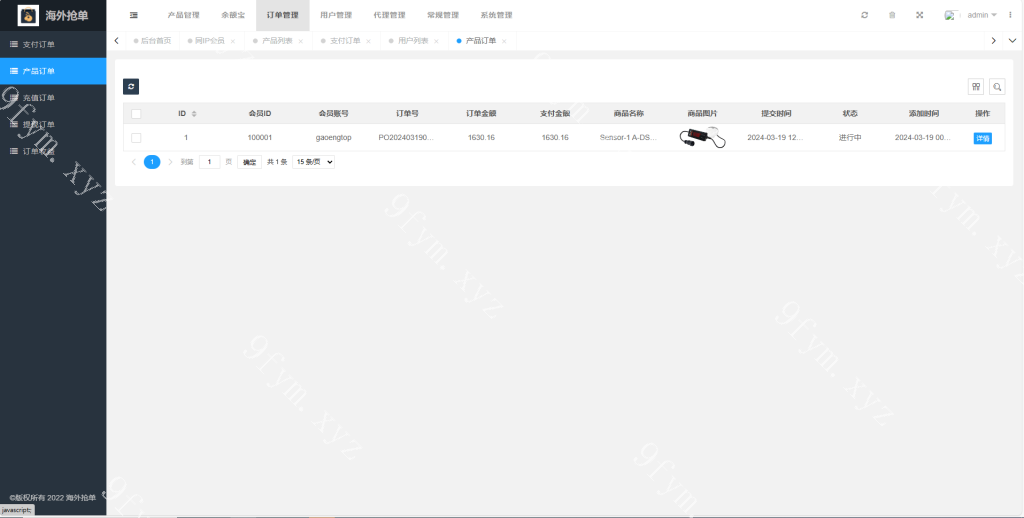Screen dimensions: 1024x518
Task: Open the 余额宝 top menu
Action: [233, 15]
